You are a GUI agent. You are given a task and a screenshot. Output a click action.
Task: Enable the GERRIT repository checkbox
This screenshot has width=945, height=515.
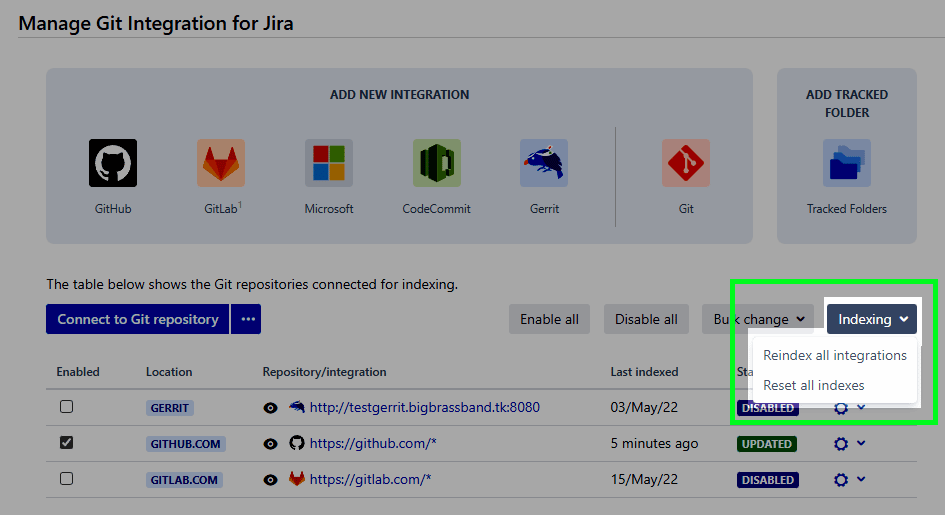tap(66, 407)
